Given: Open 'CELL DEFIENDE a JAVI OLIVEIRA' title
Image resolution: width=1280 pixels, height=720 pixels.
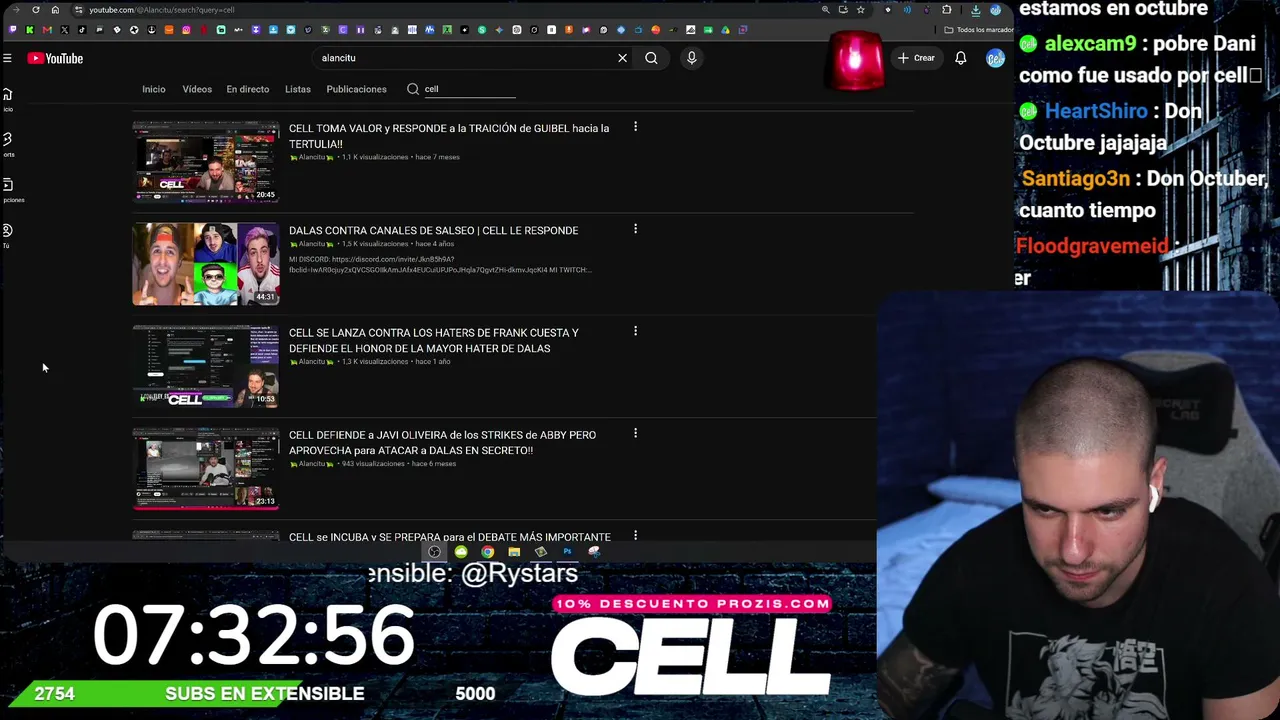Looking at the screenshot, I should point(442,442).
